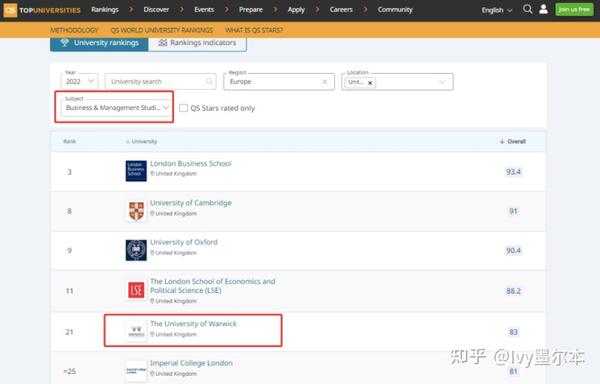
Task: Click London Business School logo thumbnail
Action: (x=136, y=171)
